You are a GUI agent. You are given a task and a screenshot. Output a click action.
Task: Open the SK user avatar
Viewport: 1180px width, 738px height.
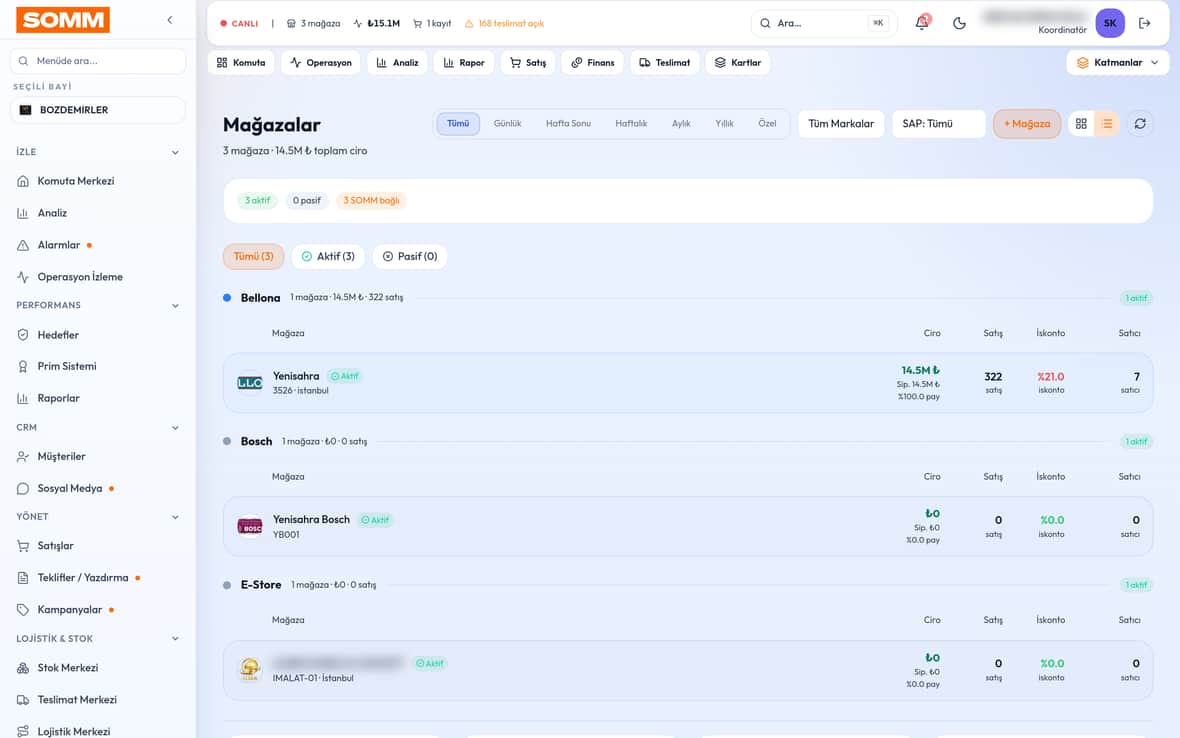[x=1110, y=23]
